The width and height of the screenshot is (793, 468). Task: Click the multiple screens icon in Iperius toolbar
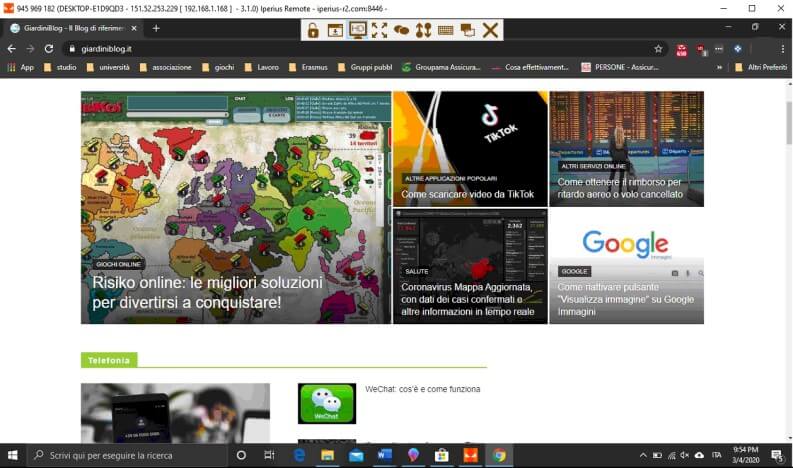coord(468,30)
